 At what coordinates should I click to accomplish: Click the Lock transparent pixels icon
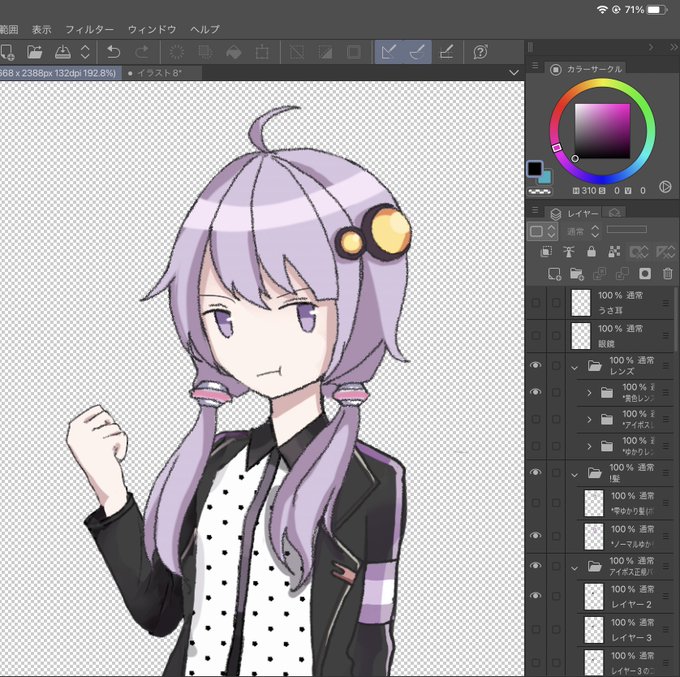[x=614, y=252]
